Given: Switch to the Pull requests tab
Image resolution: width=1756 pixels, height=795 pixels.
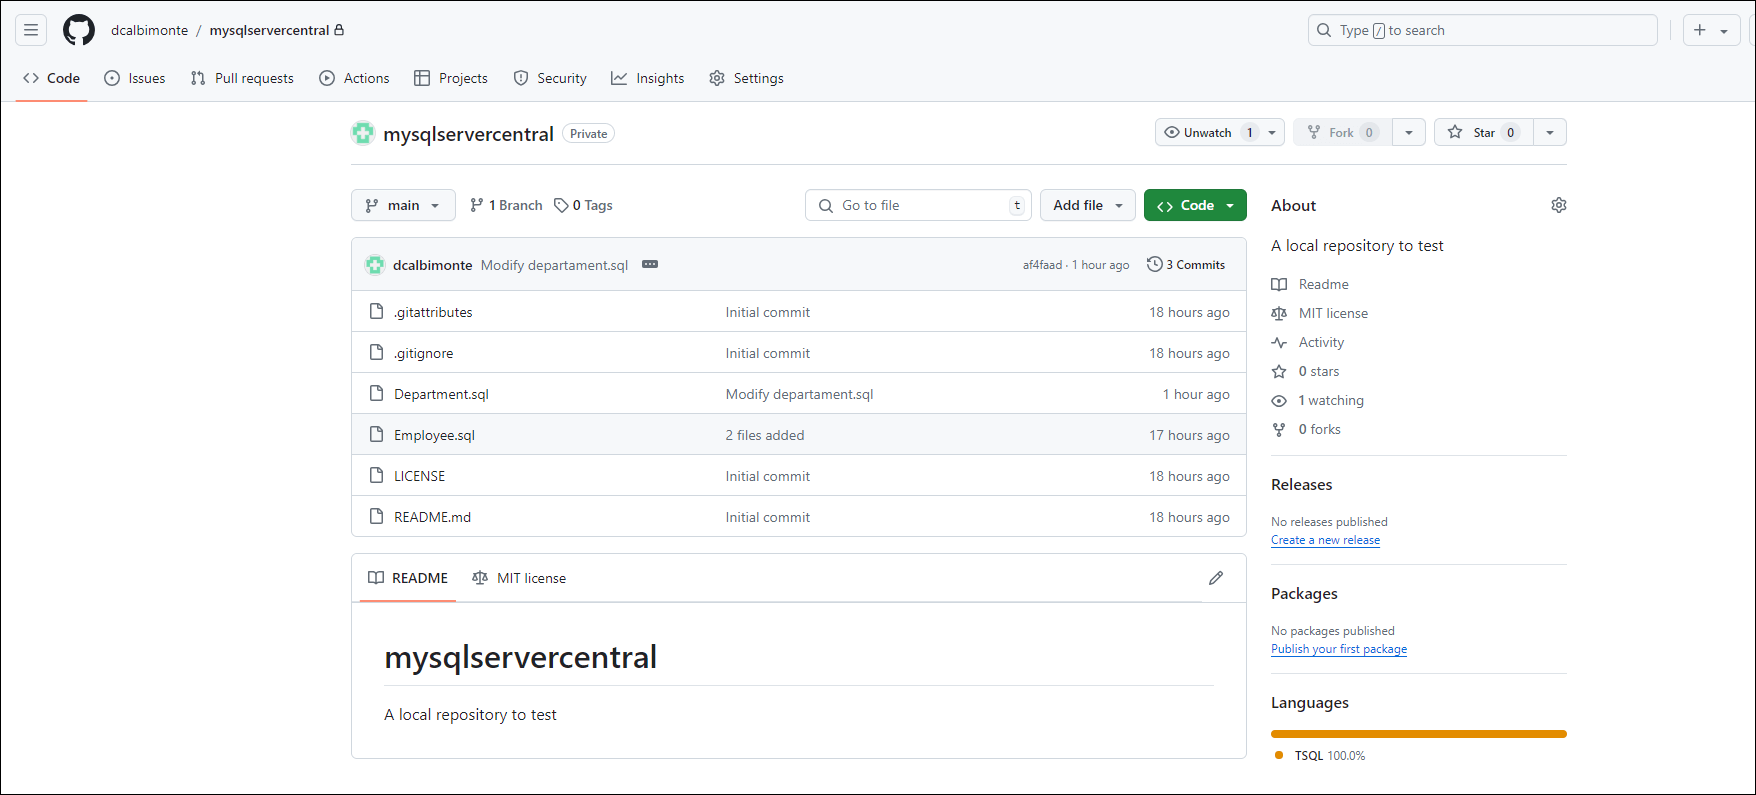Looking at the screenshot, I should (x=243, y=78).
